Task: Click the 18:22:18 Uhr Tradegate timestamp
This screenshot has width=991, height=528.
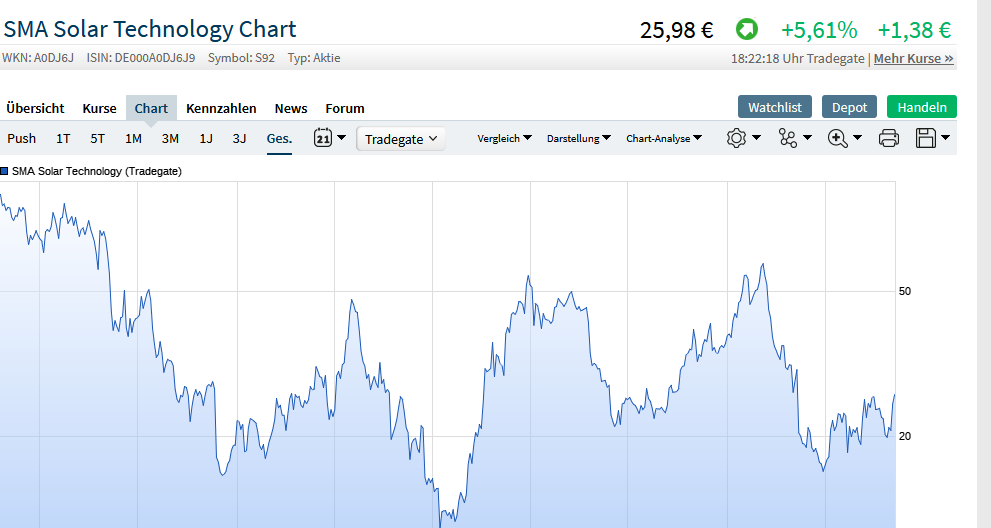Action: point(798,58)
